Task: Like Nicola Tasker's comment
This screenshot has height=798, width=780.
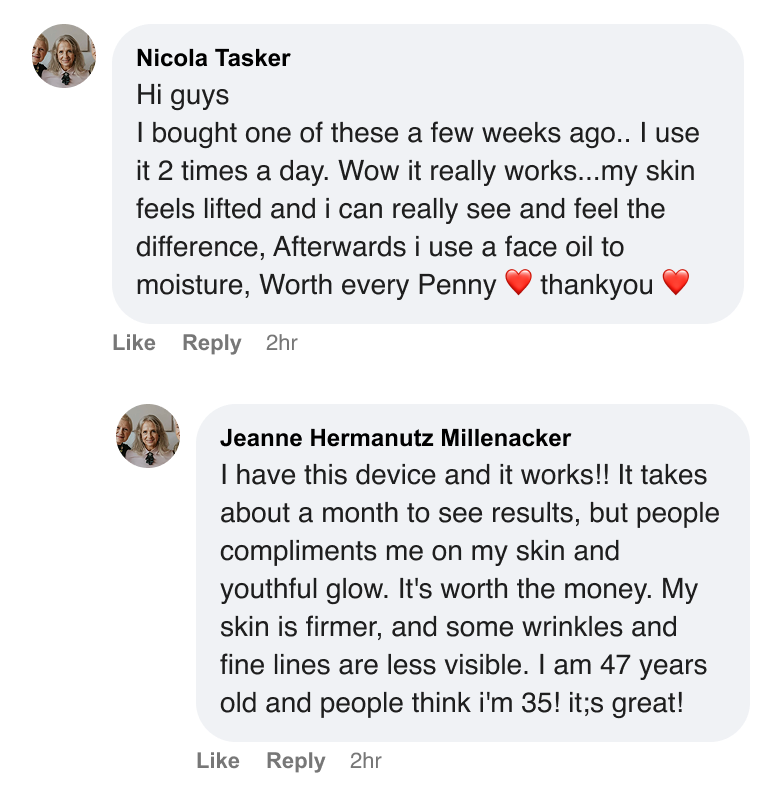Action: coord(134,343)
